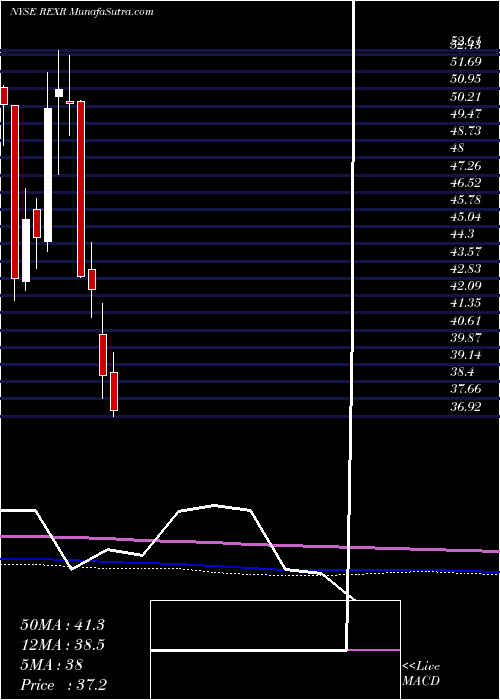Click the 51.69 price axis label

(x=465, y=62)
